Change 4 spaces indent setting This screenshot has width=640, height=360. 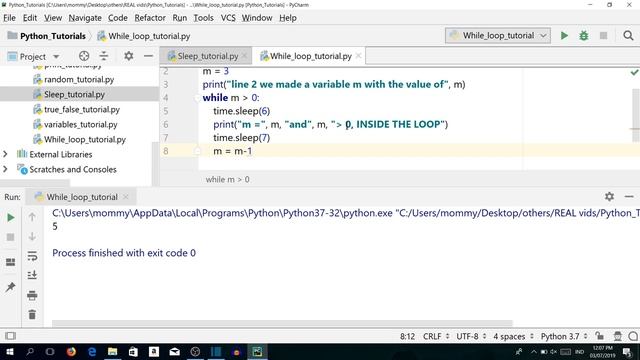(x=513, y=336)
